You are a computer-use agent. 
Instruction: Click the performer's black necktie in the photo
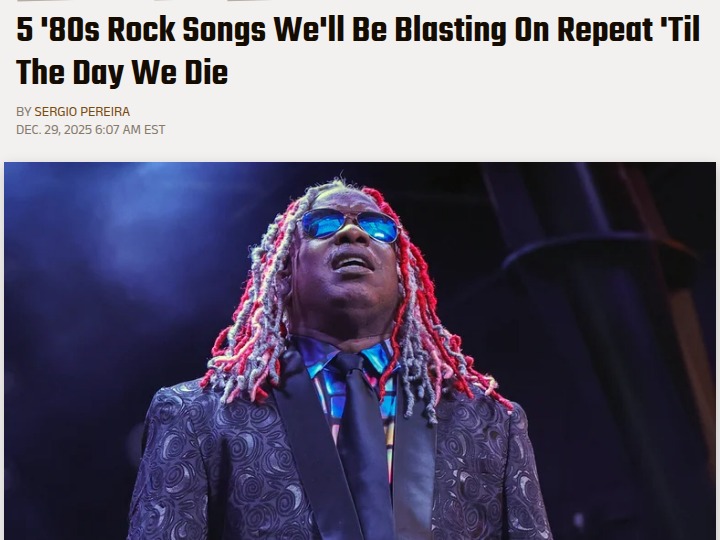coord(363,436)
